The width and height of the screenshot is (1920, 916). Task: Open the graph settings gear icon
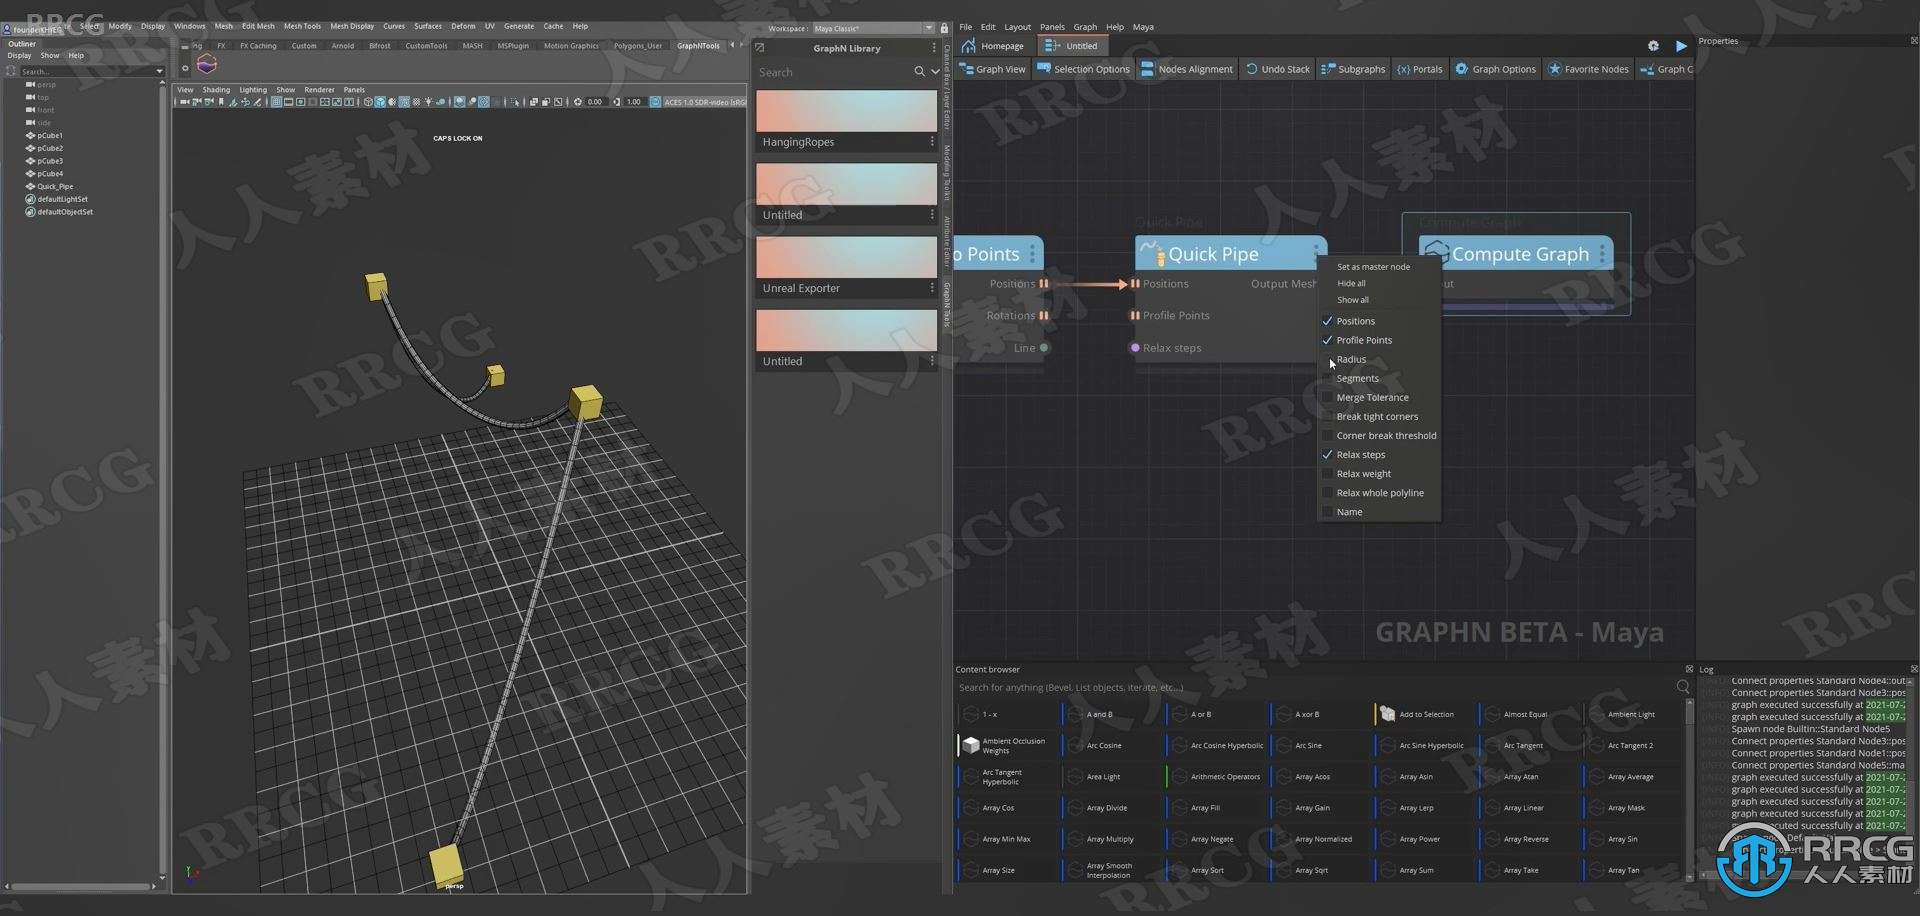(1653, 46)
